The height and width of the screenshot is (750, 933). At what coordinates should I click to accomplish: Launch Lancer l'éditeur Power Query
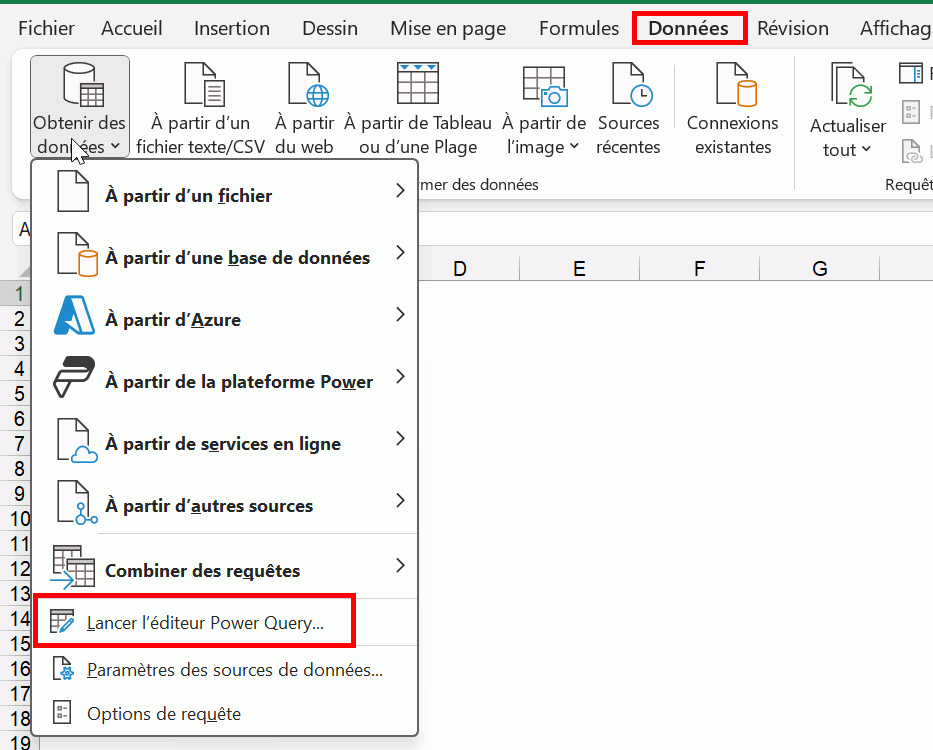coord(205,623)
